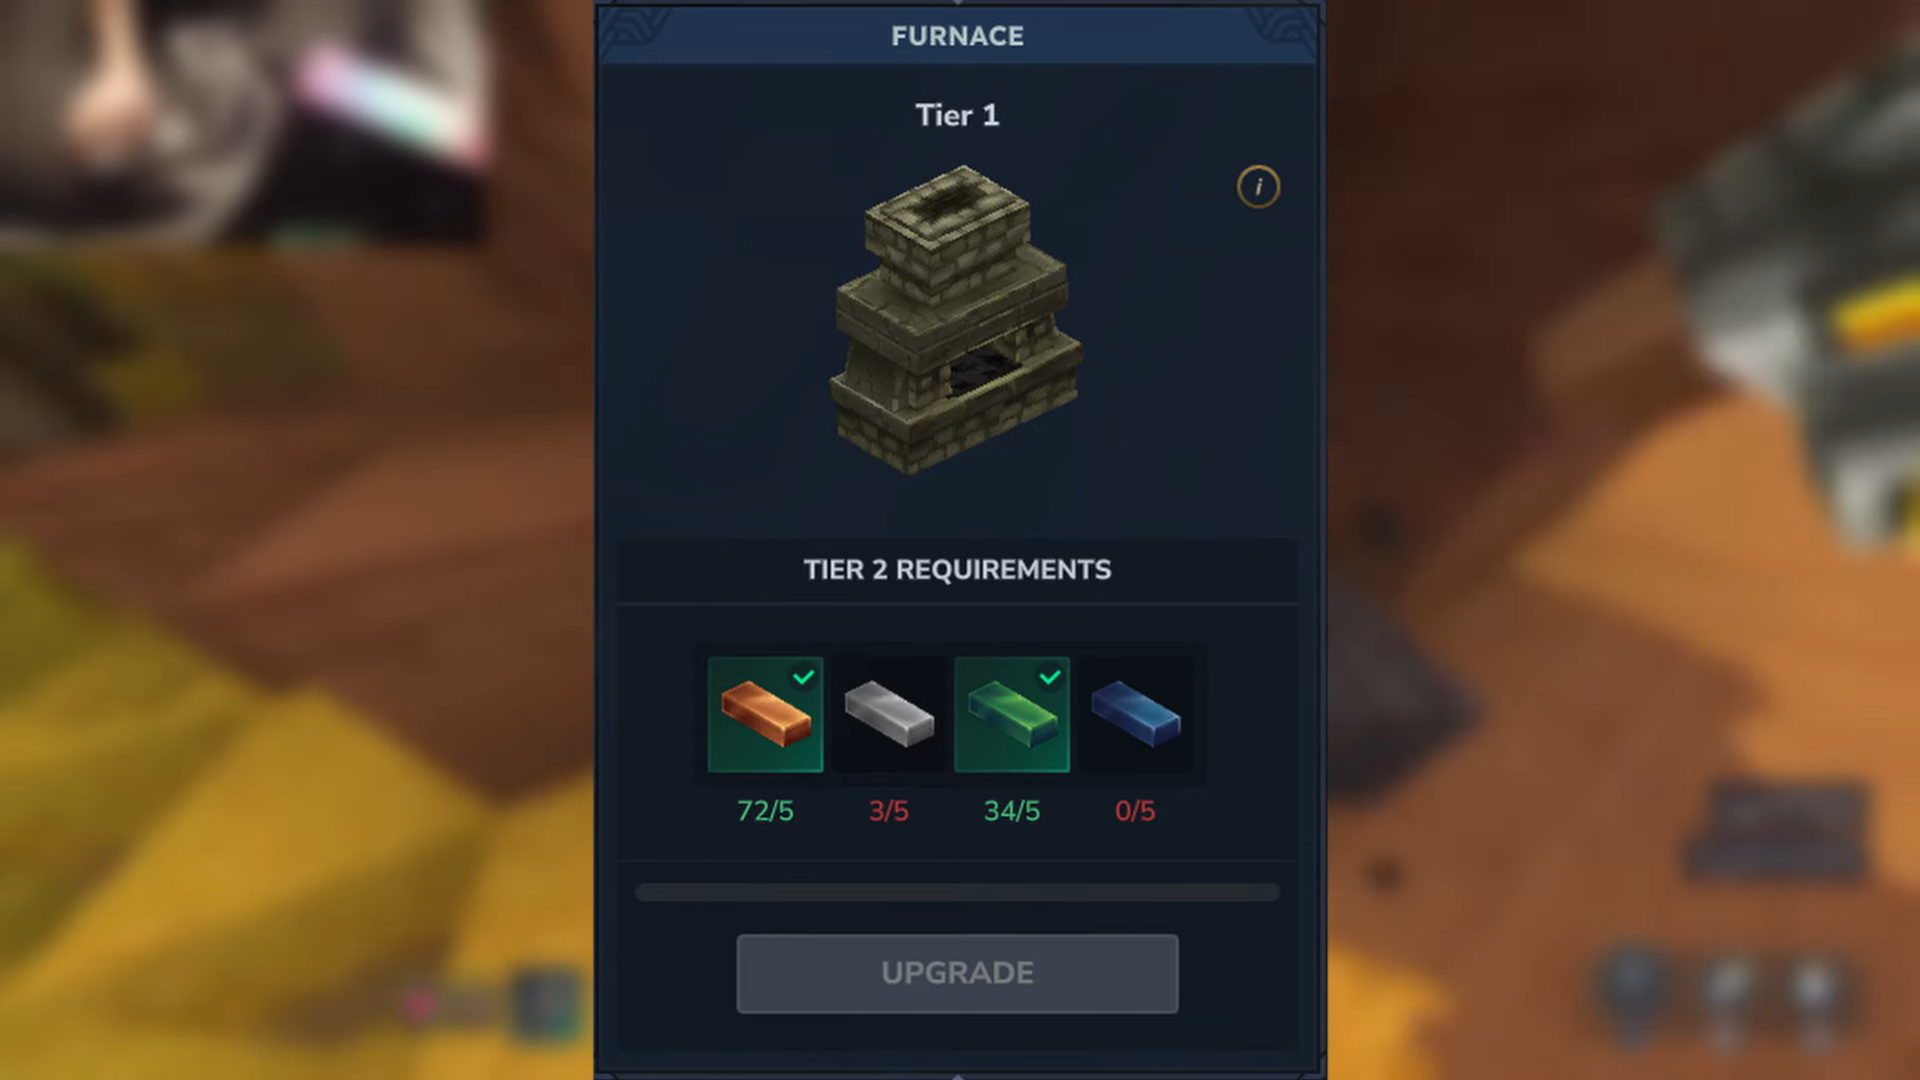The width and height of the screenshot is (1920, 1080).
Task: Click the blurred webcam overlay in the corner
Action: (245, 120)
